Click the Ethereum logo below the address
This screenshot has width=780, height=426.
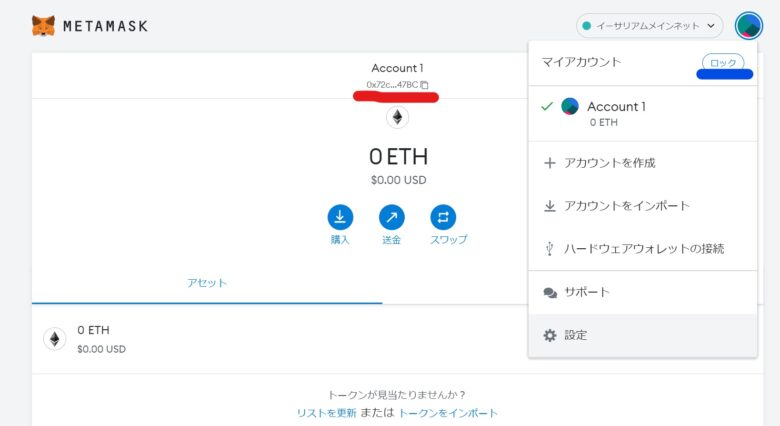coord(397,117)
